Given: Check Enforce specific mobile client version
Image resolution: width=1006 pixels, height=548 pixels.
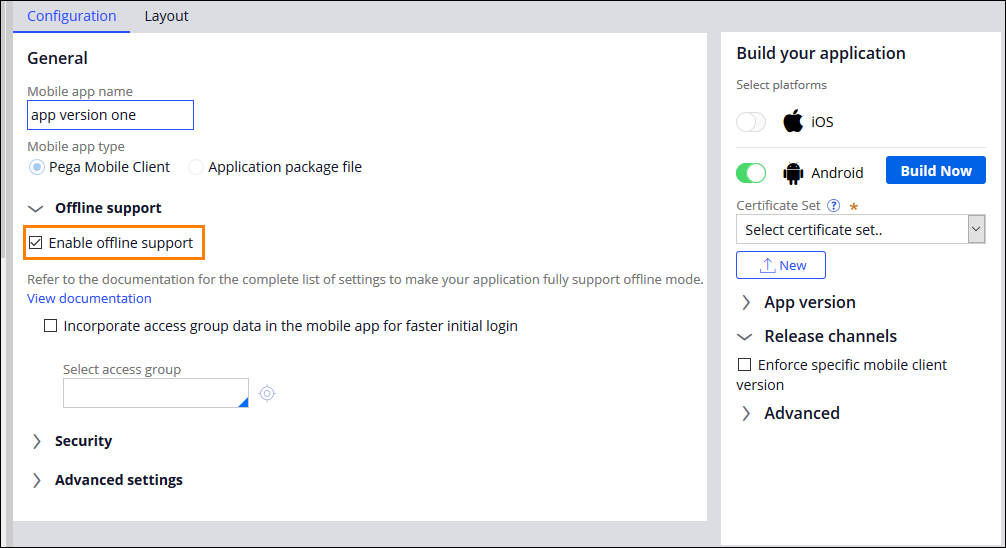Looking at the screenshot, I should 744,365.
